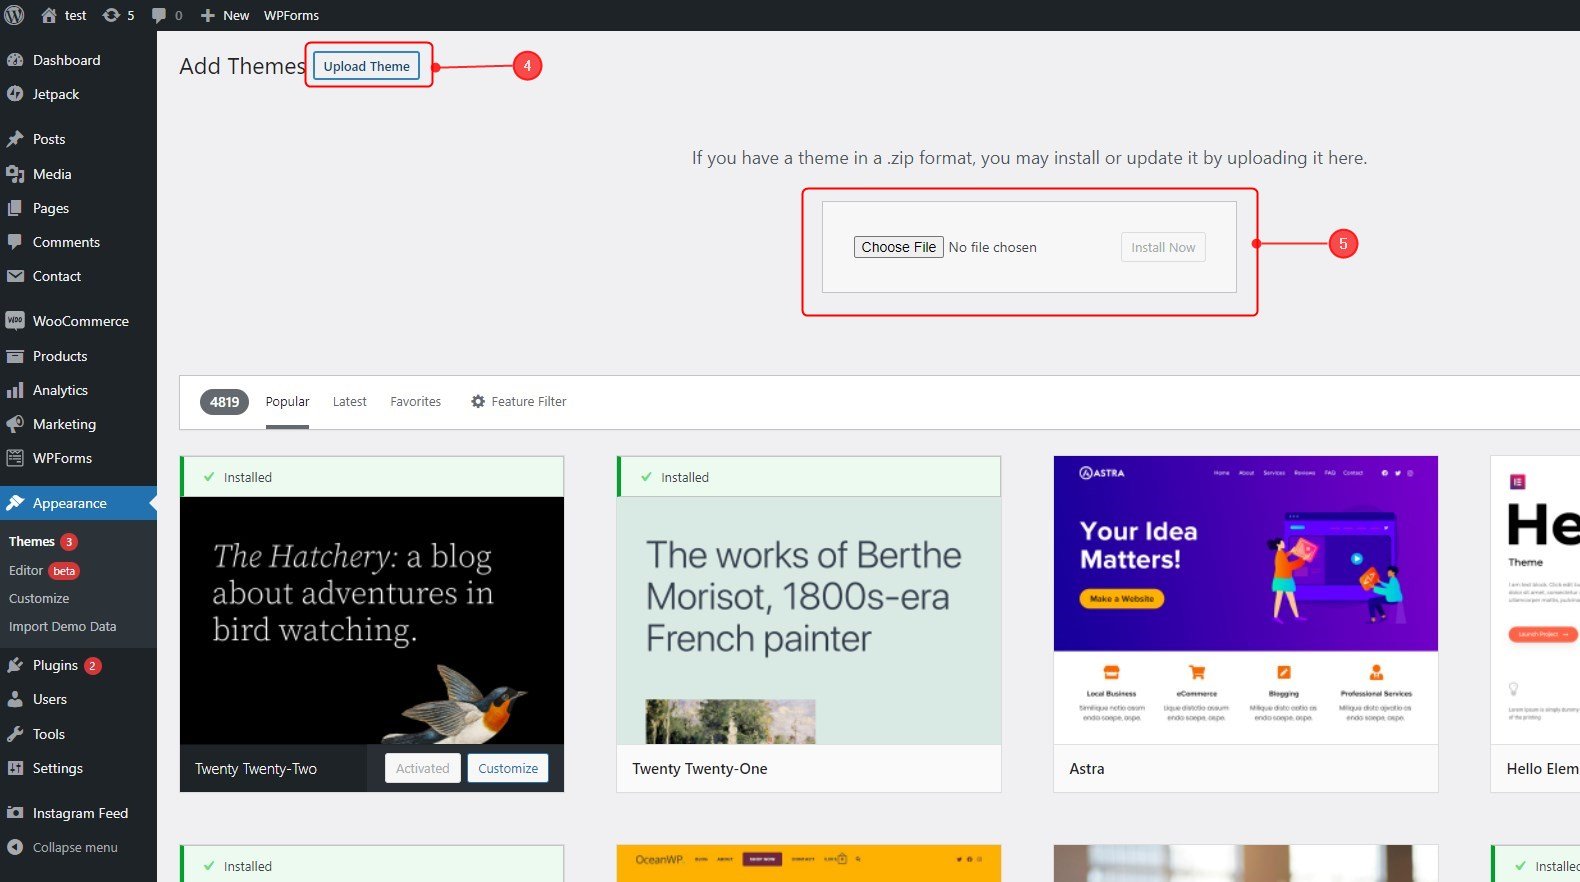Click the Contact envelope icon
The height and width of the screenshot is (882, 1580).
15,276
